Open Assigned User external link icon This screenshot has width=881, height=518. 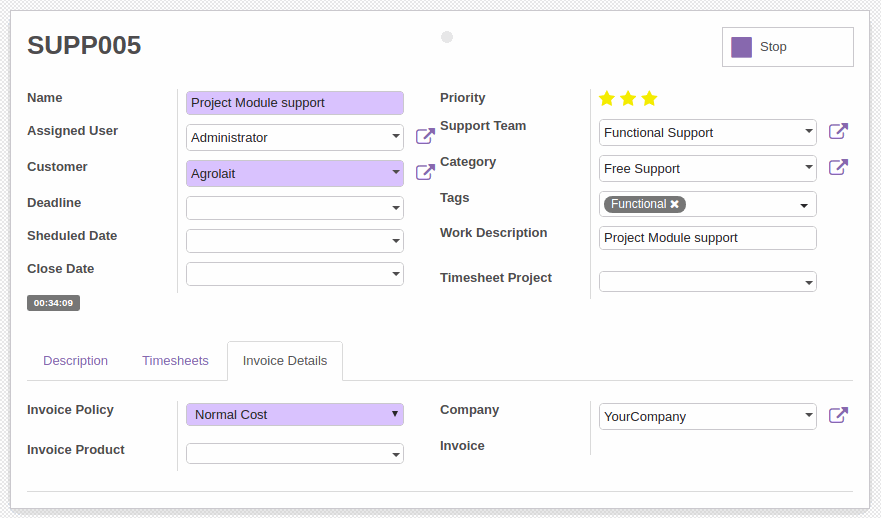pos(425,136)
